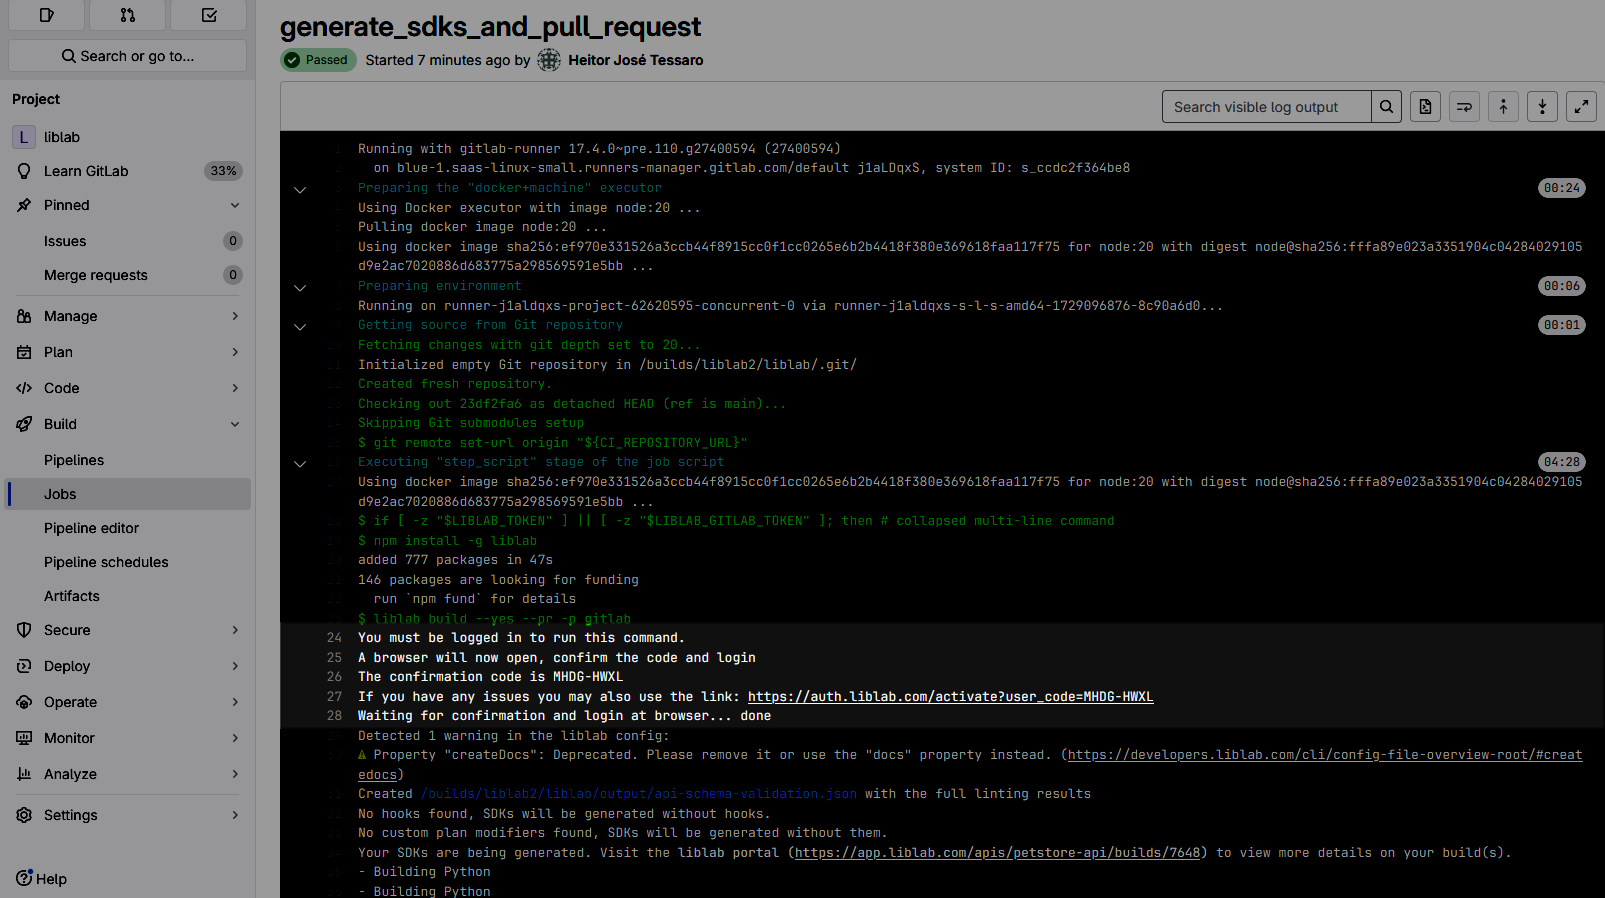The height and width of the screenshot is (898, 1605).
Task: Click Search or go to button
Action: pos(127,56)
